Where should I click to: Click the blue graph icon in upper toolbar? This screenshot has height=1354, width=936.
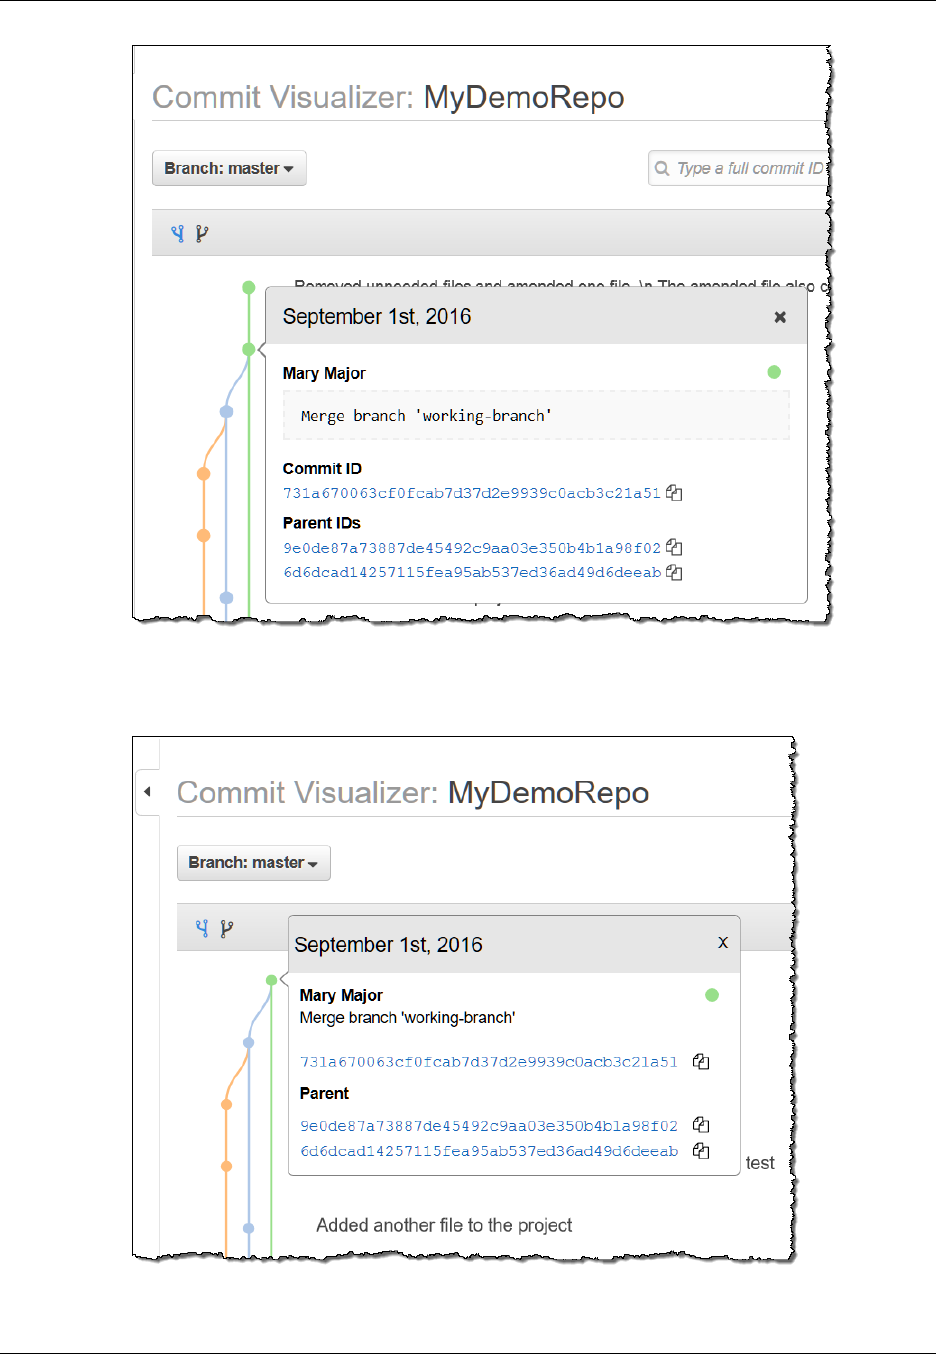click(x=178, y=234)
